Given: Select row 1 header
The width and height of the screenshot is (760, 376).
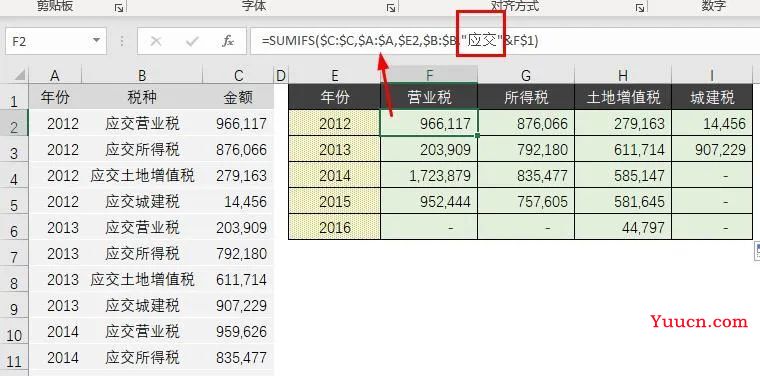Looking at the screenshot, I should coord(14,97).
